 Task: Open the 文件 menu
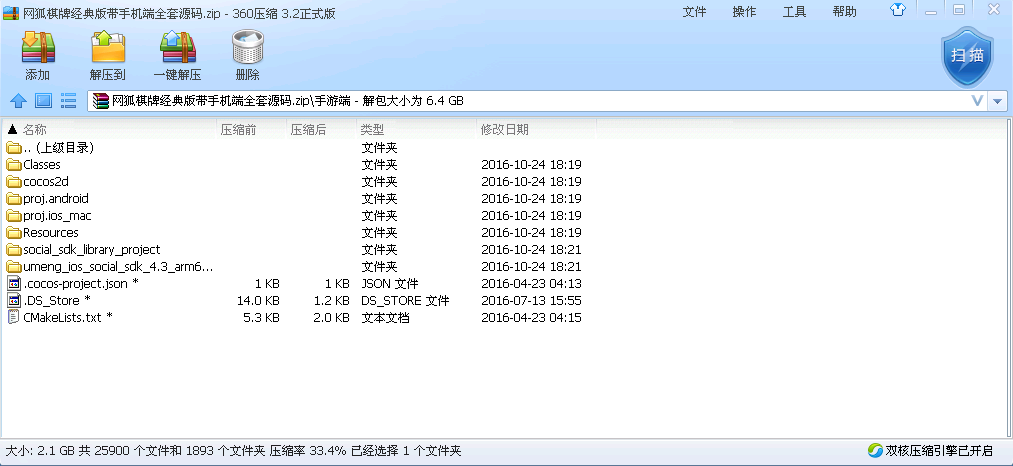click(694, 12)
